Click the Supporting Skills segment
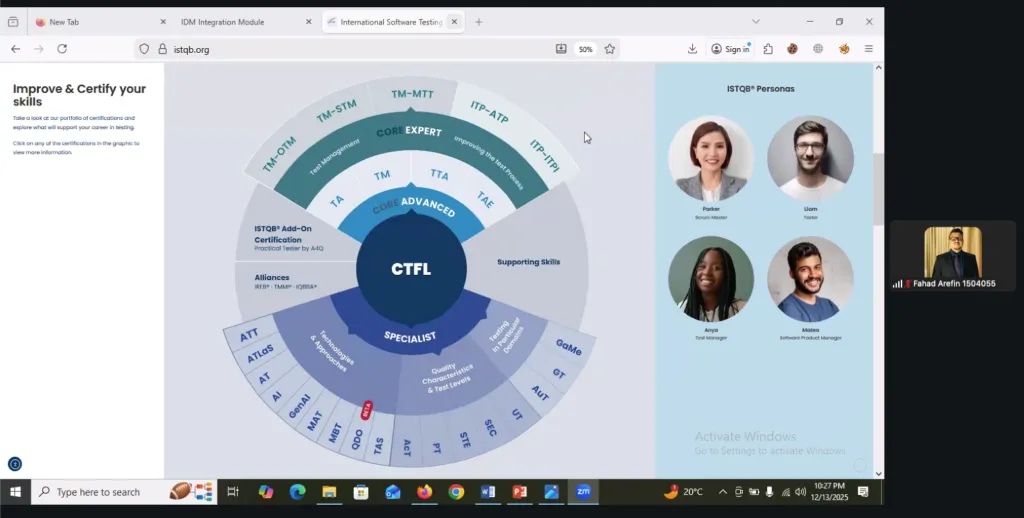1024x518 pixels. (x=528, y=262)
